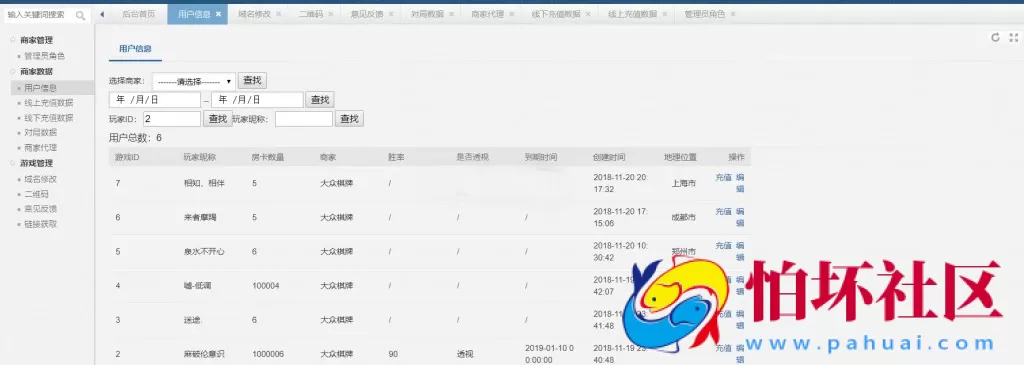
Task: Focus the 玩家ID input field
Action: [x=172, y=119]
